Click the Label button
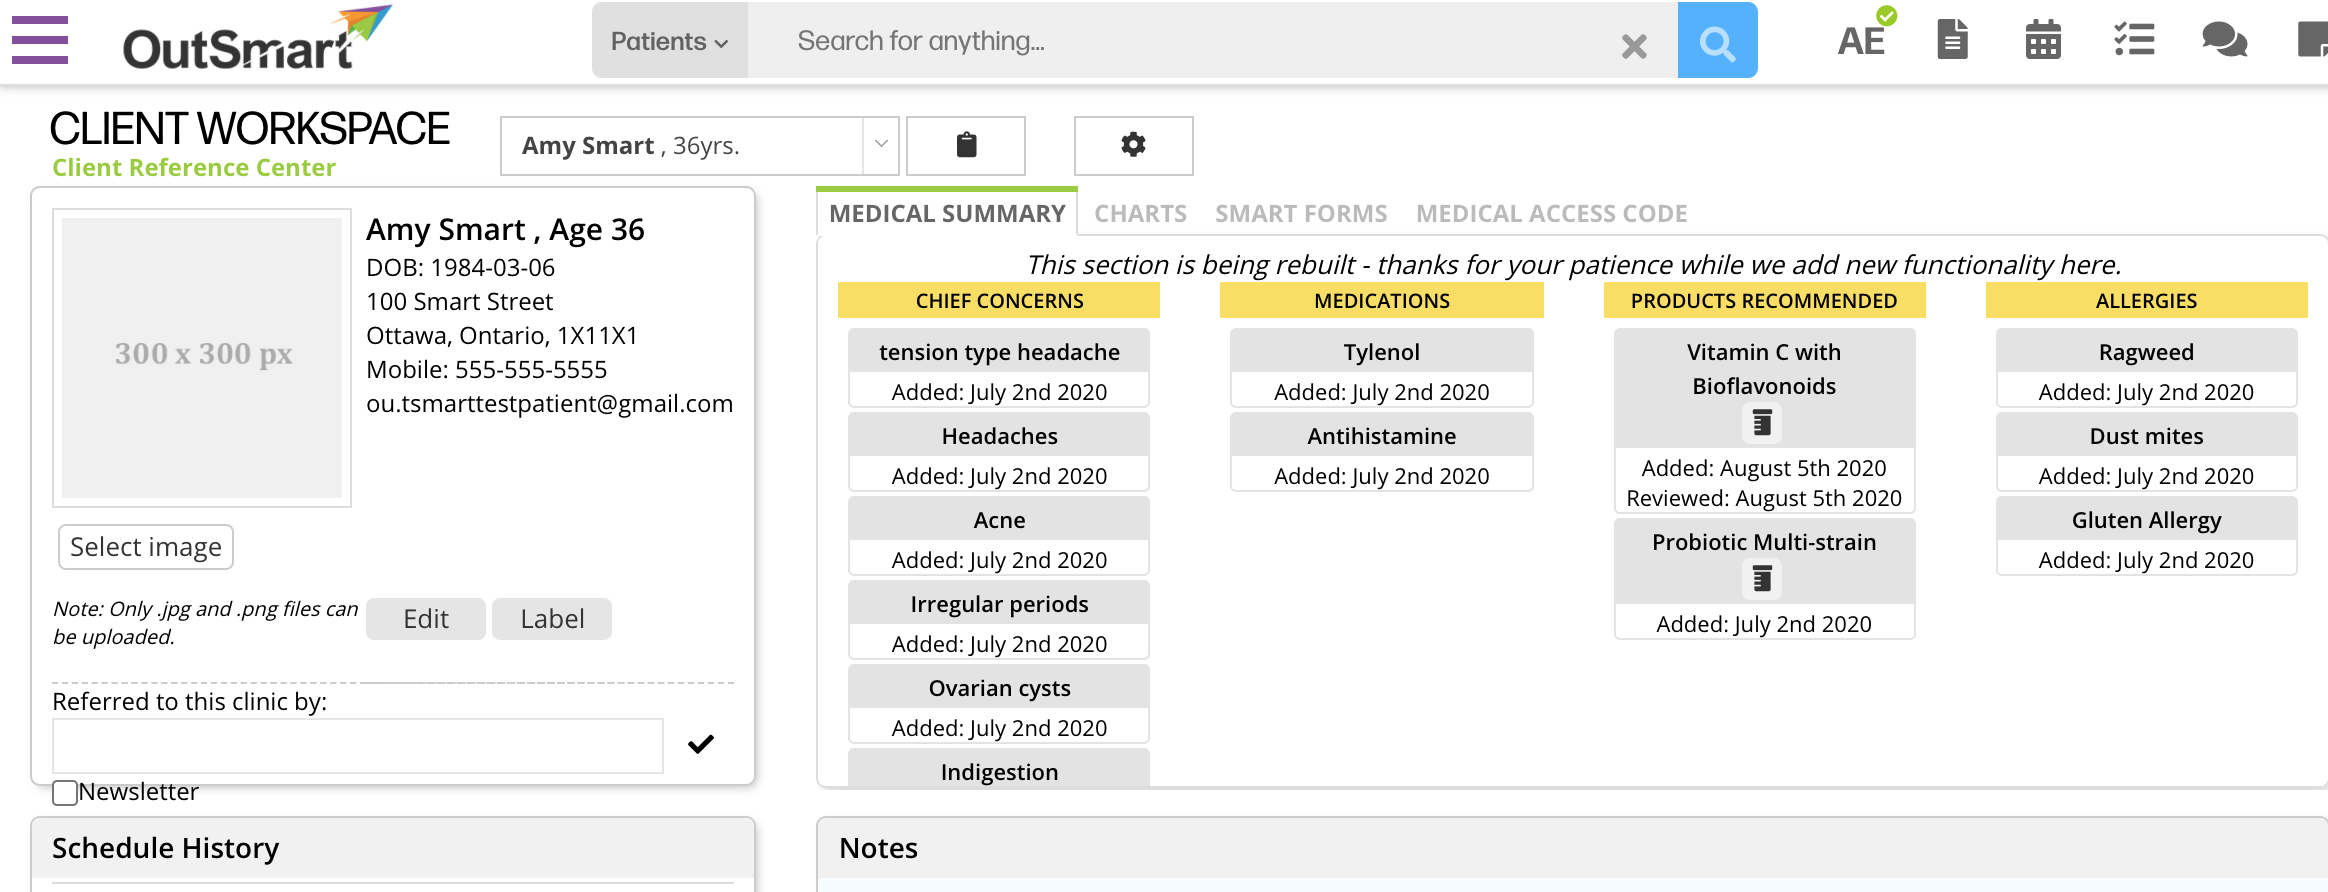This screenshot has height=892, width=2328. 552,619
